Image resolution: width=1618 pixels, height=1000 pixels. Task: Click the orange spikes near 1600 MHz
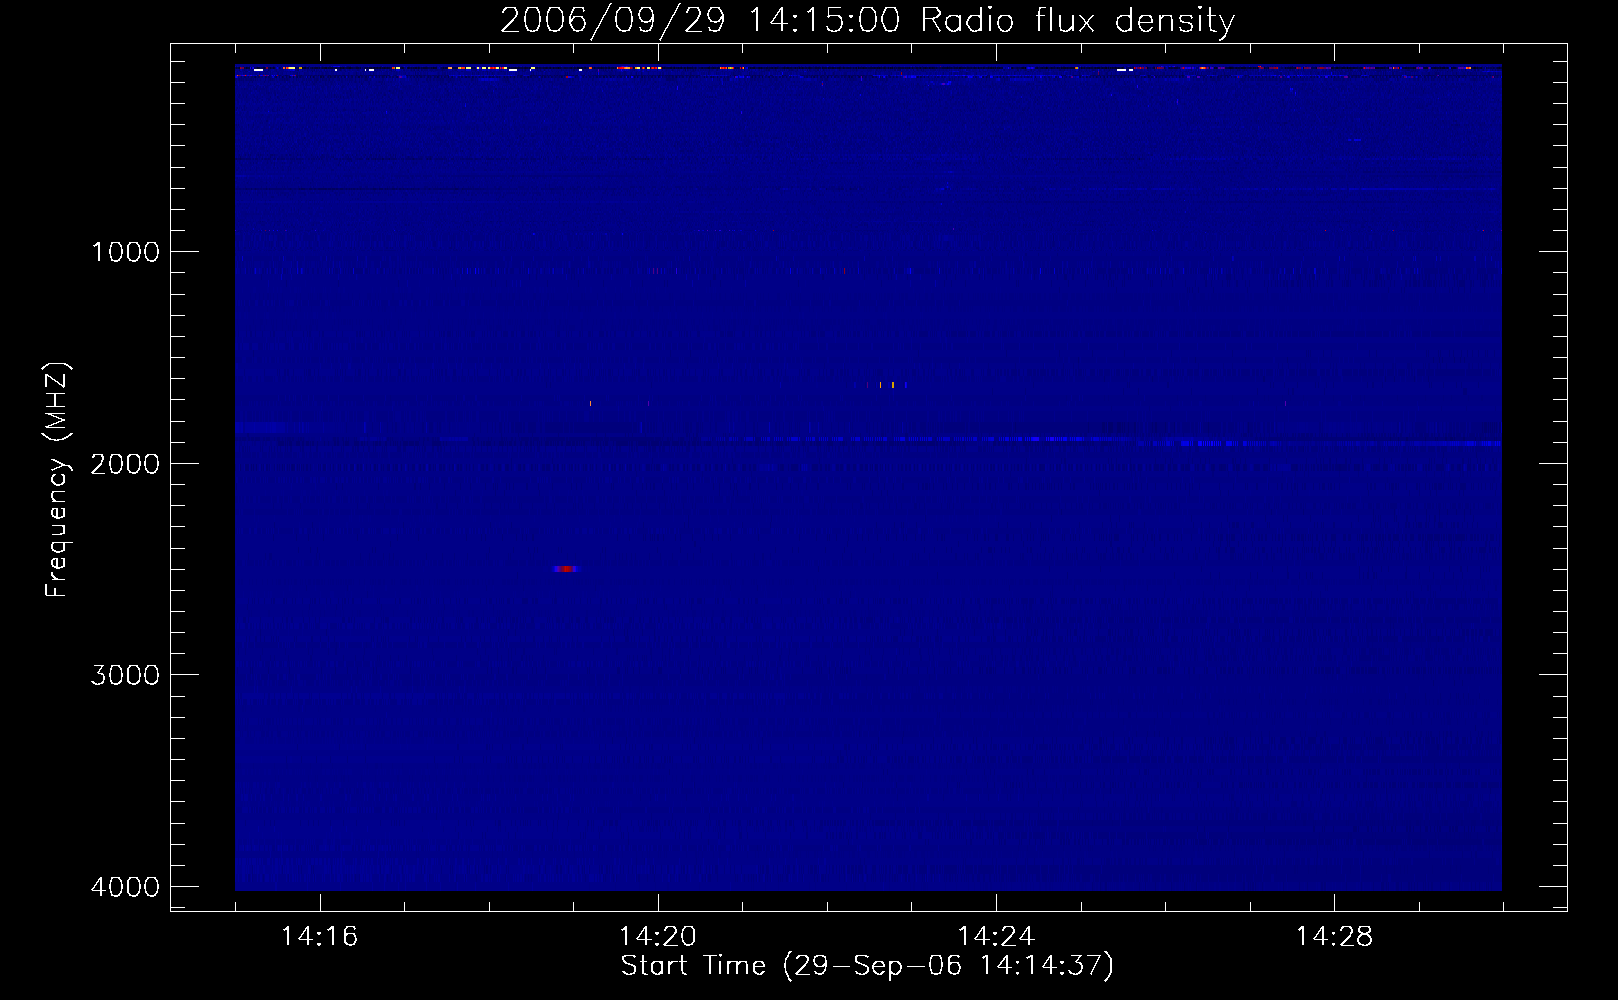[887, 384]
